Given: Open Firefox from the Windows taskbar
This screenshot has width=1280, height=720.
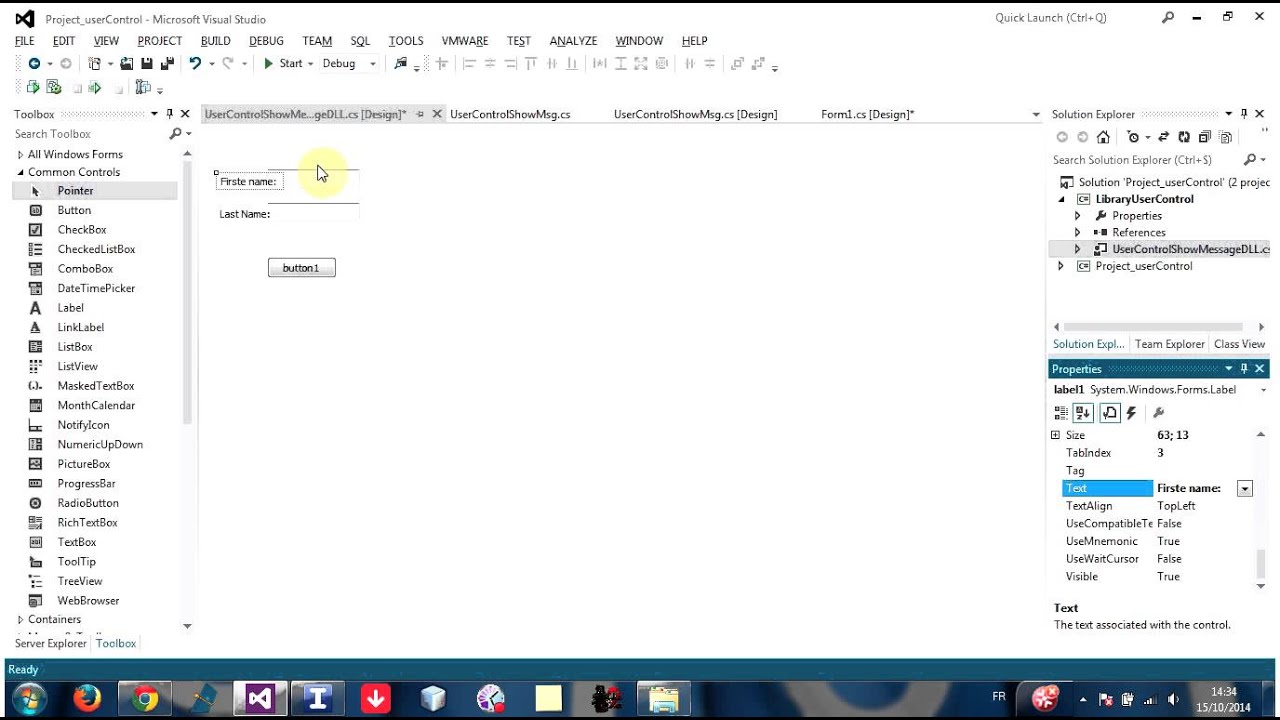Looking at the screenshot, I should (87, 698).
